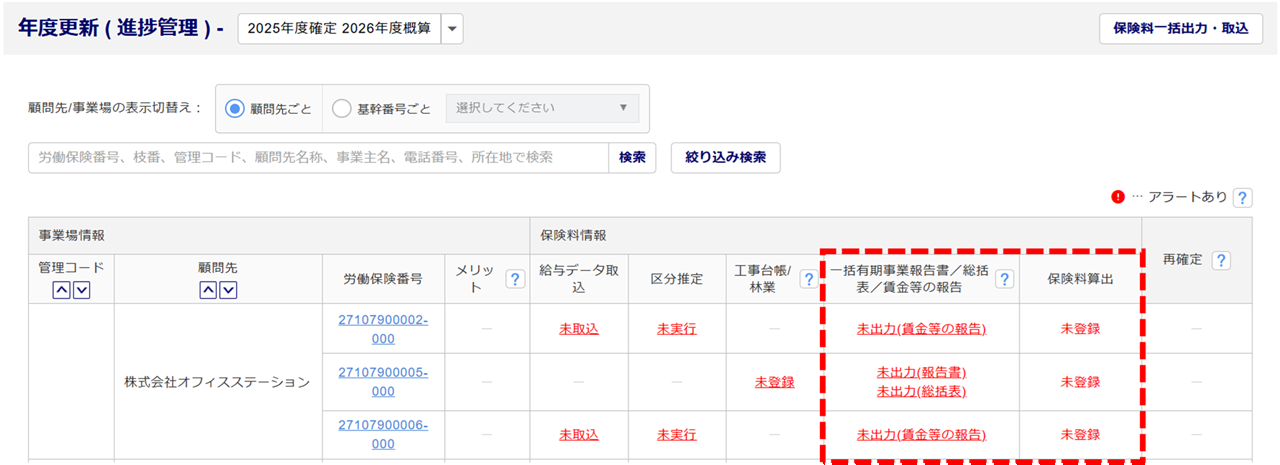
Task: Focus the 労働保険番号 search input field
Action: coord(318,157)
